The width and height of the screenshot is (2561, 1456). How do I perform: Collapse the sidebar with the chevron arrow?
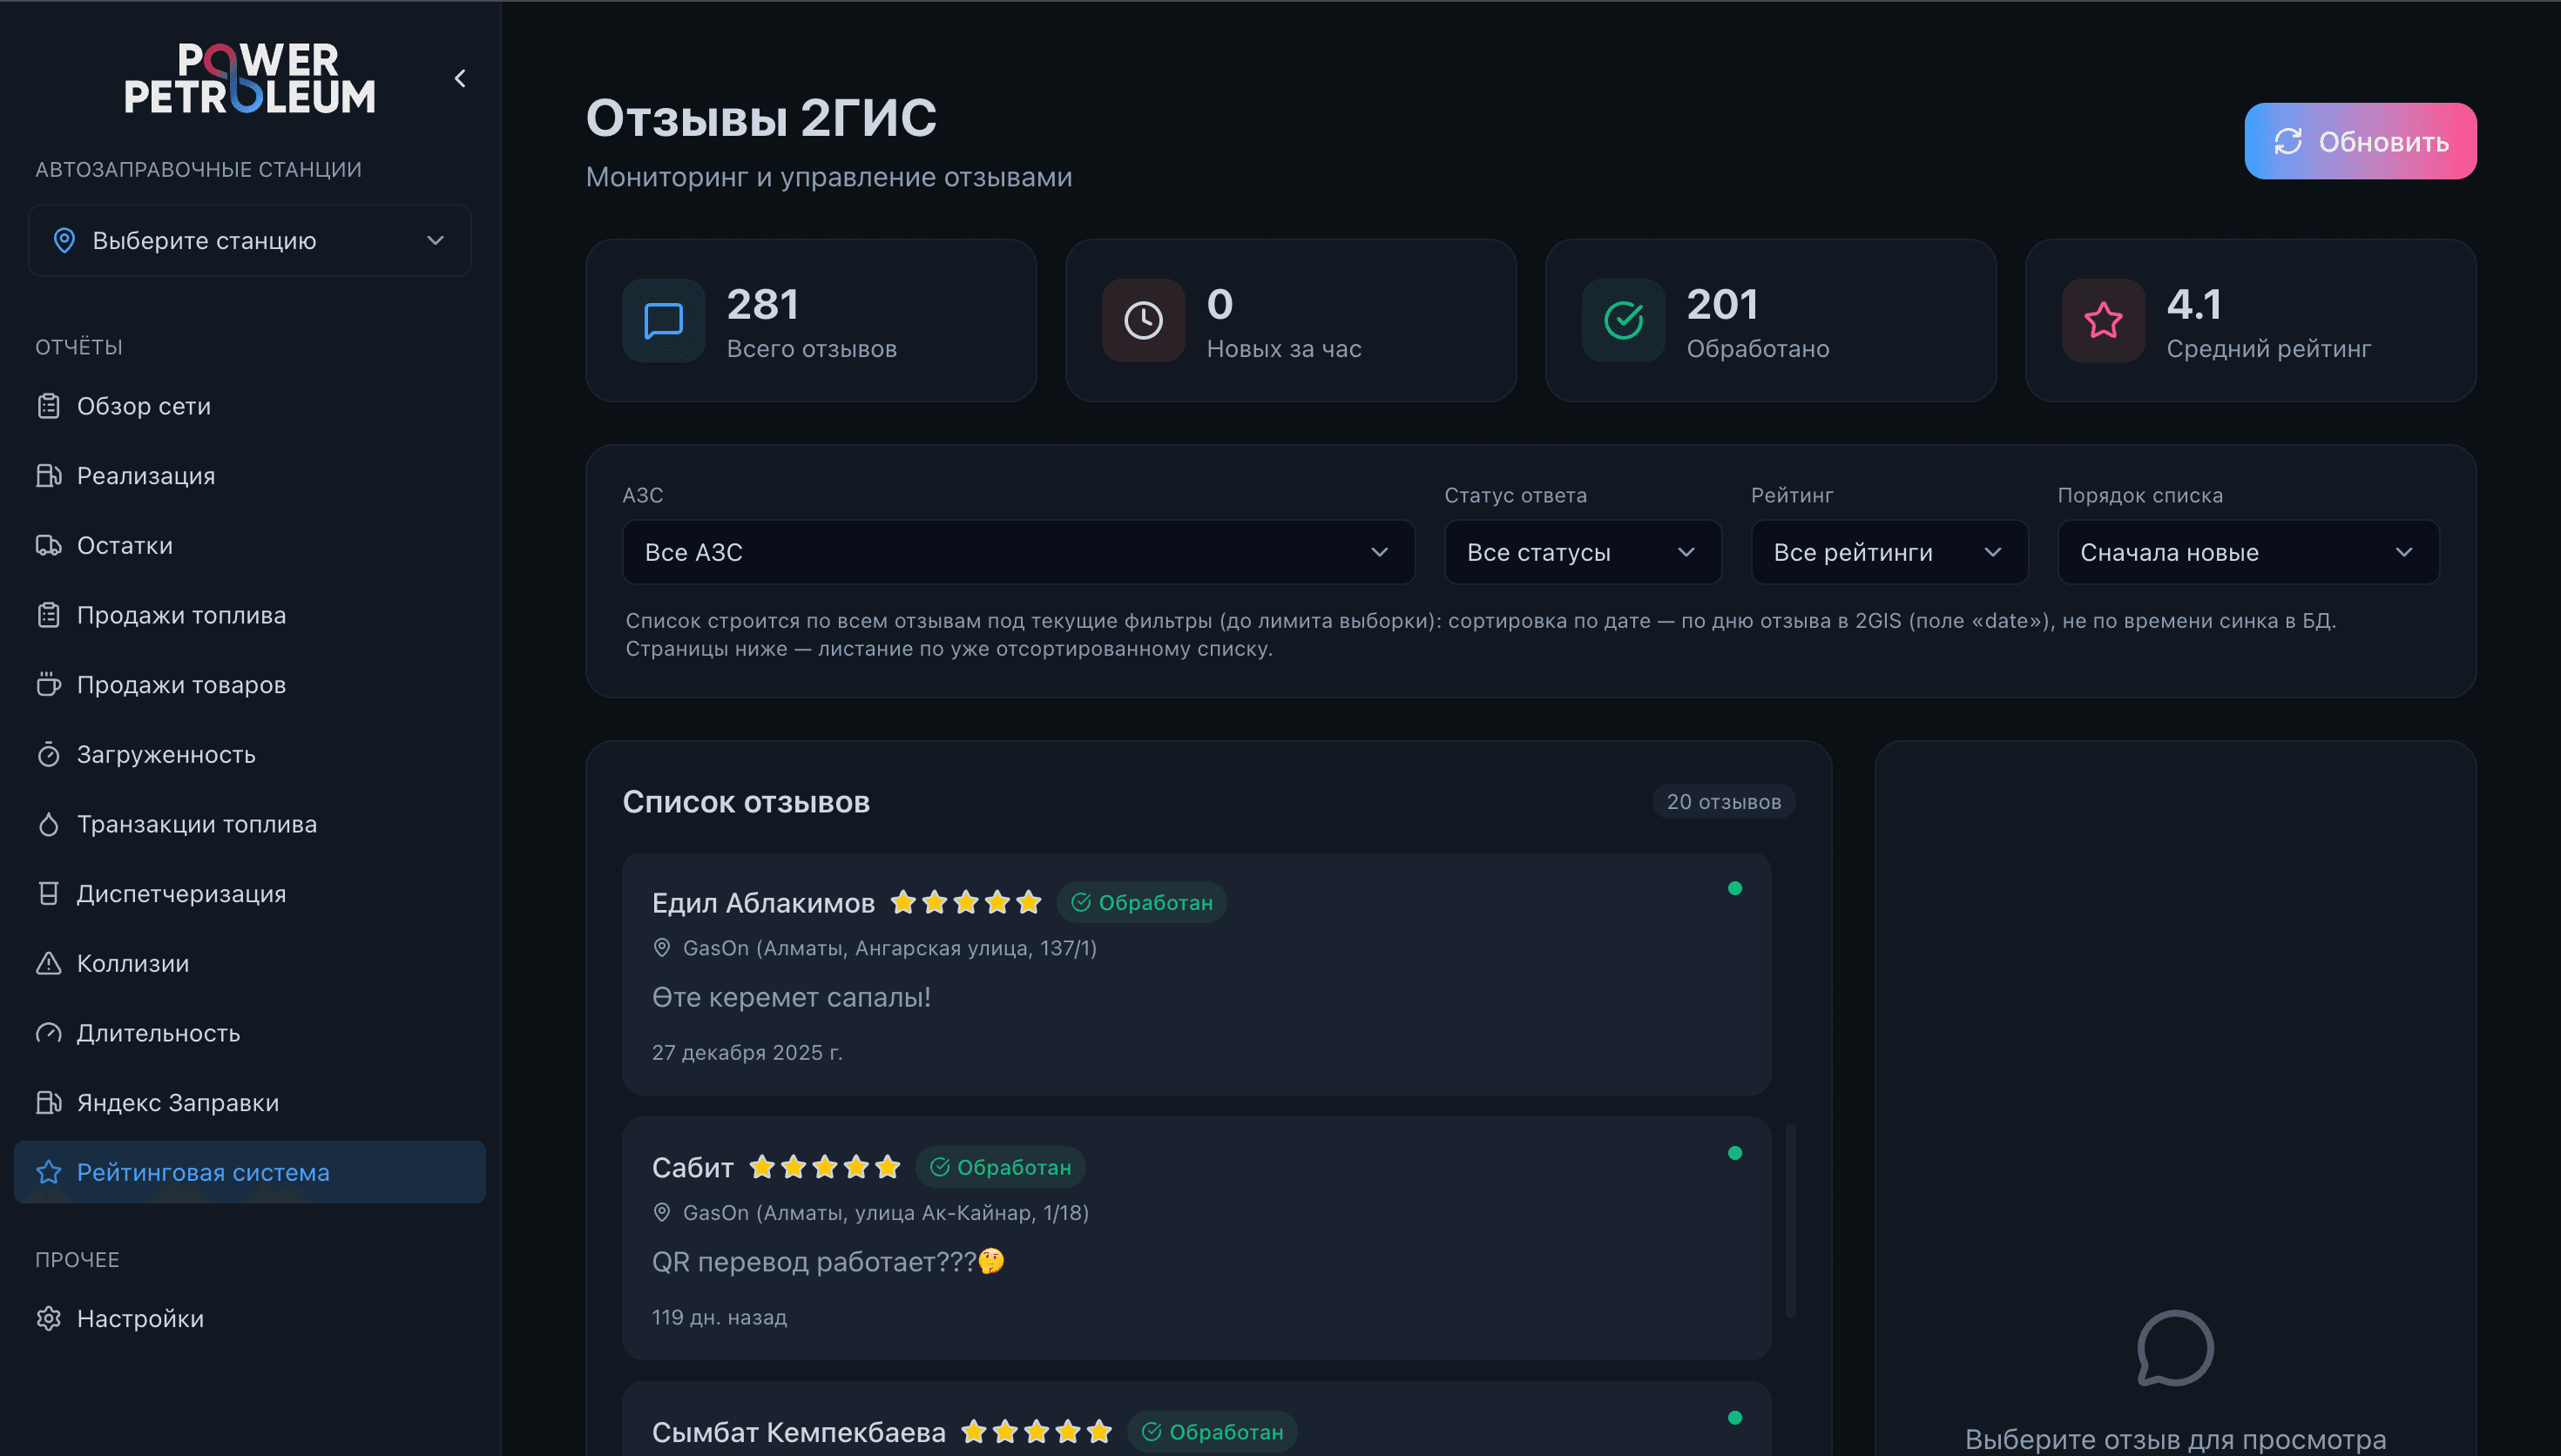(460, 78)
